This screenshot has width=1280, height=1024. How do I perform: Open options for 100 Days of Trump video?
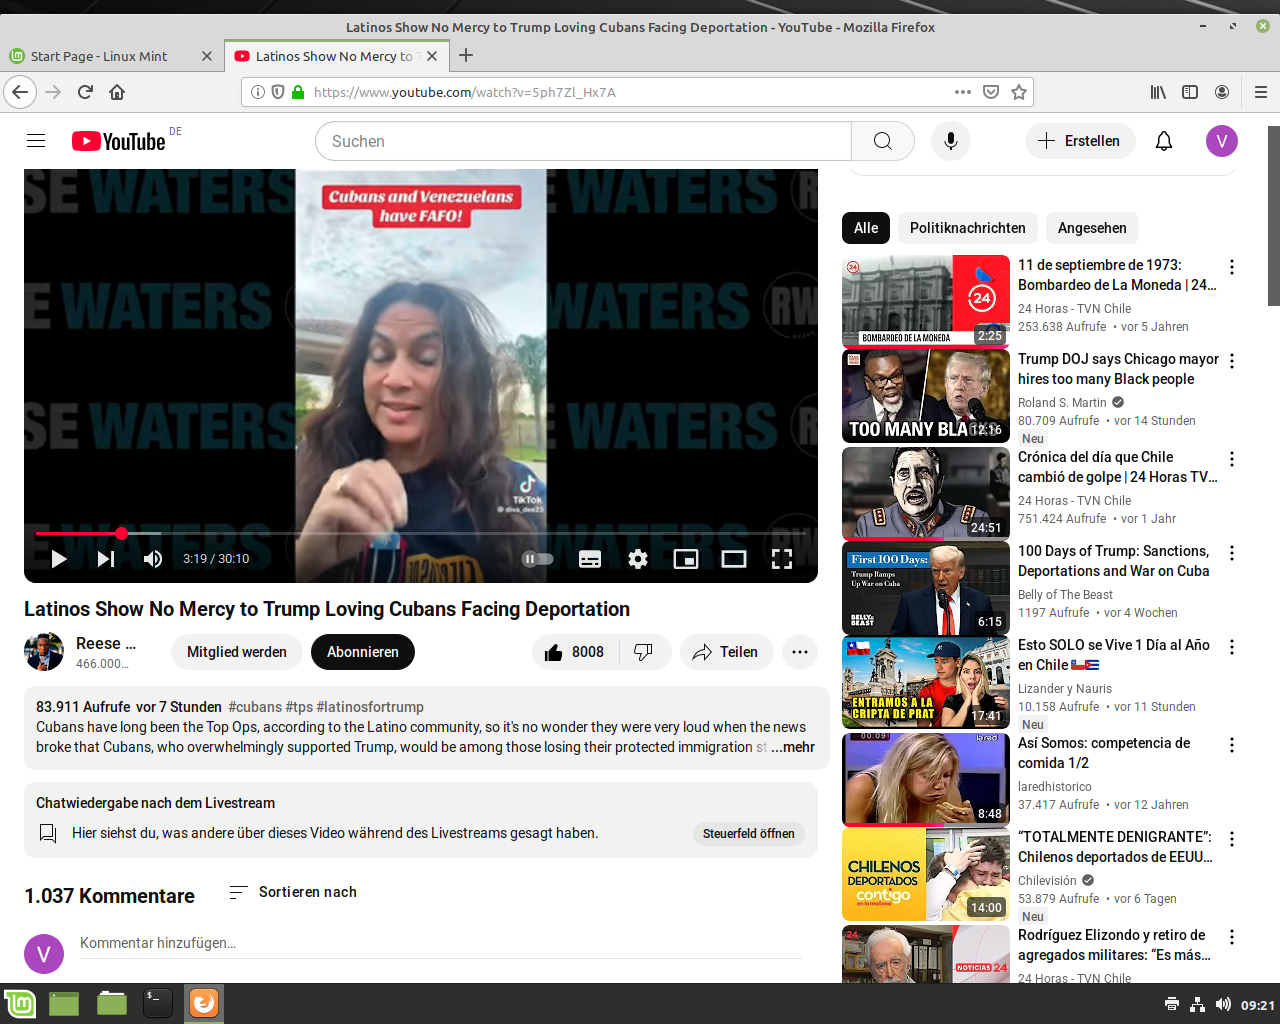tap(1232, 553)
